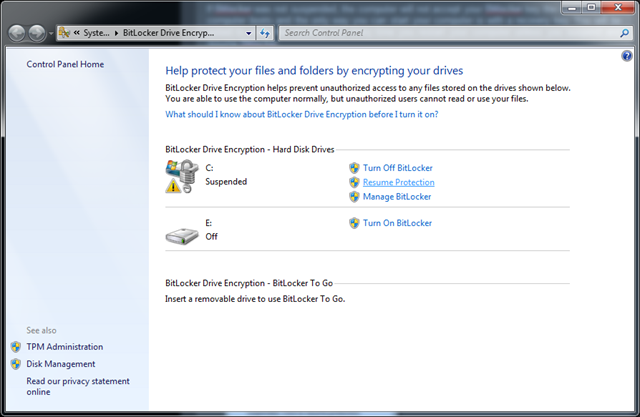Click shield icon beside Turn On BitLocker
Screen dimensions: 640x417
tap(354, 223)
